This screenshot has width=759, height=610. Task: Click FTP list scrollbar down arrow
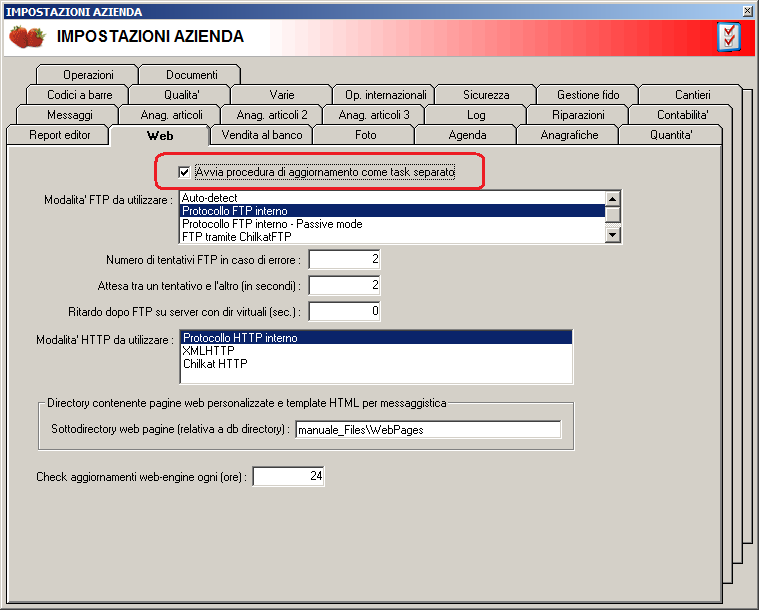pyautogui.click(x=613, y=235)
